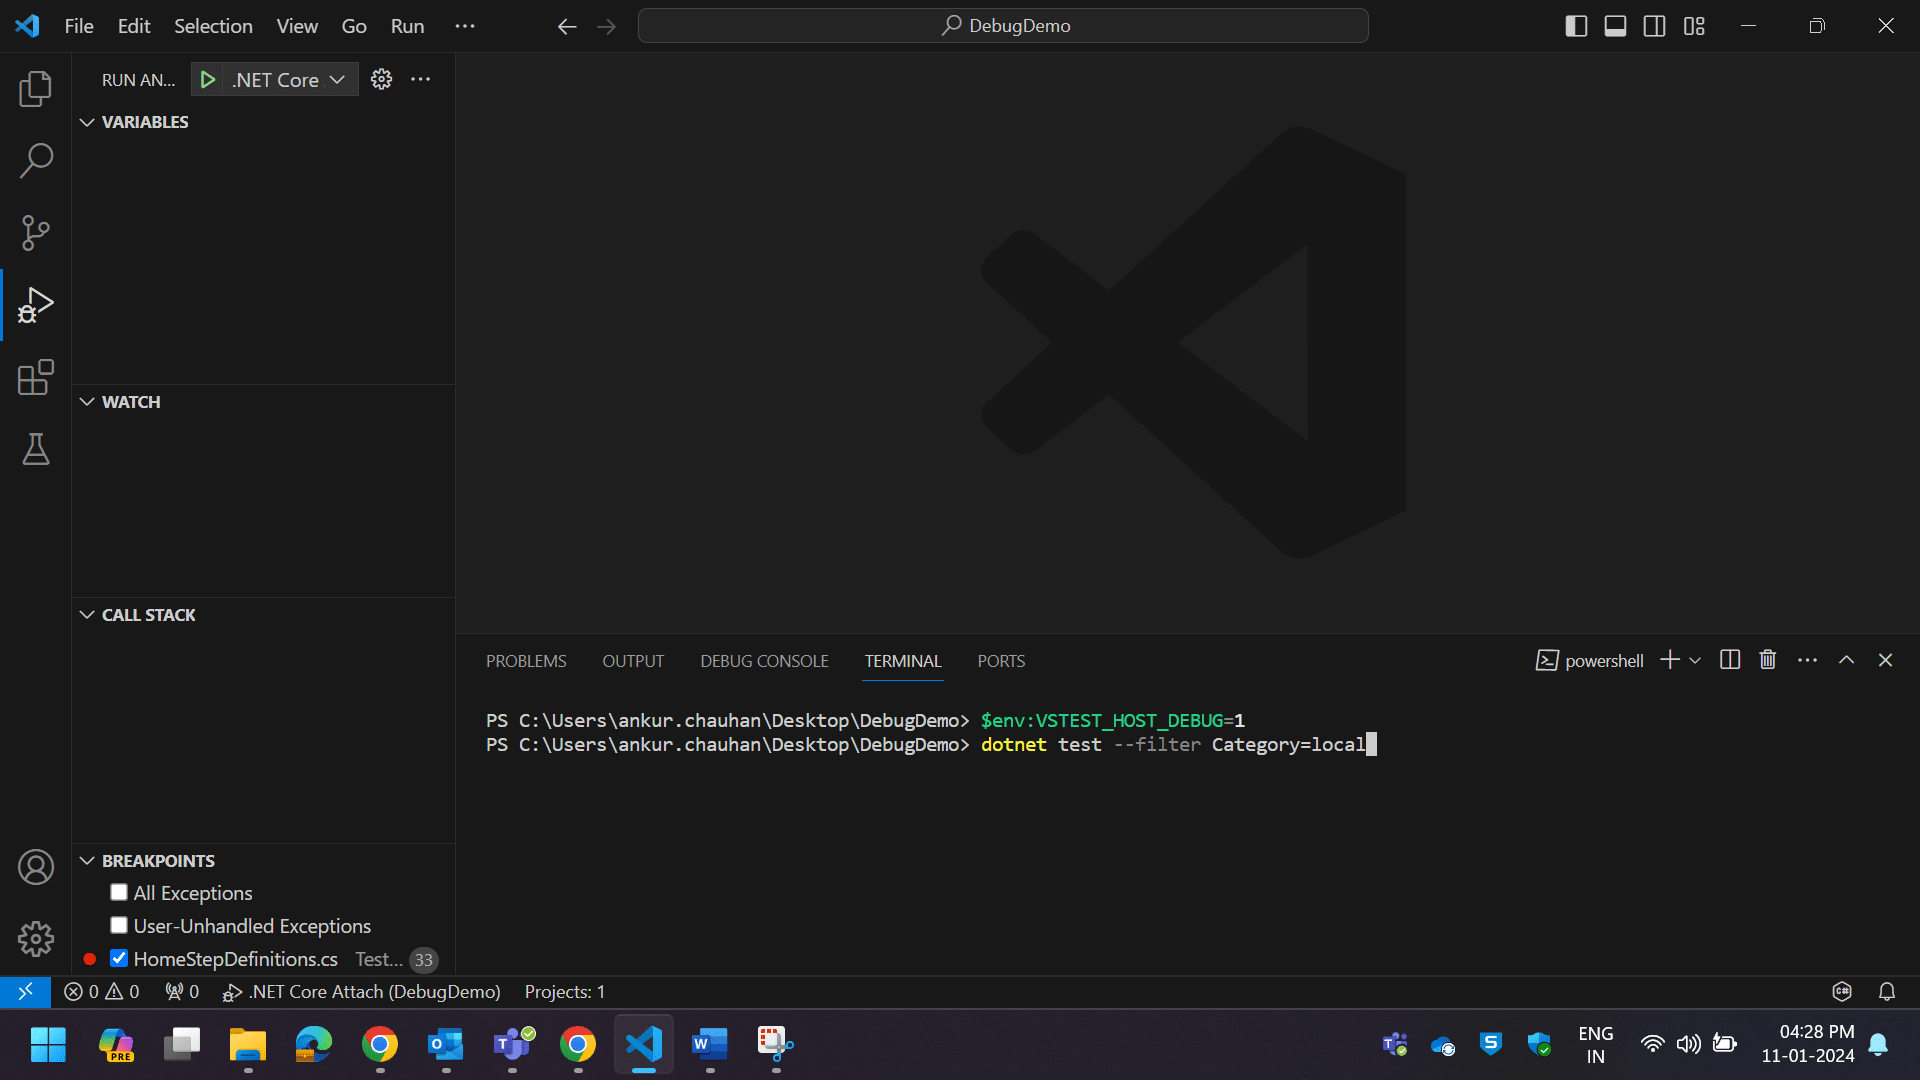
Task: Enable All Exceptions breakpoint checkbox
Action: coord(119,893)
